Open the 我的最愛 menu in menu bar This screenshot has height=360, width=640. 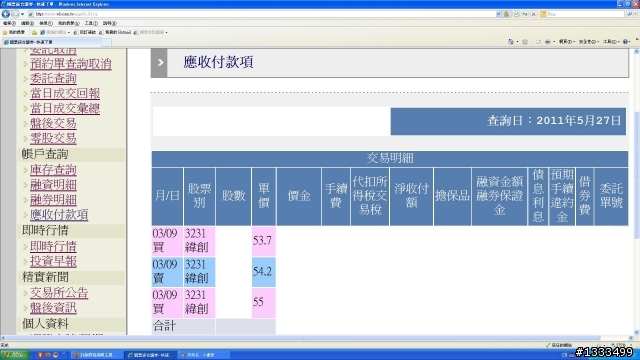(69, 23)
